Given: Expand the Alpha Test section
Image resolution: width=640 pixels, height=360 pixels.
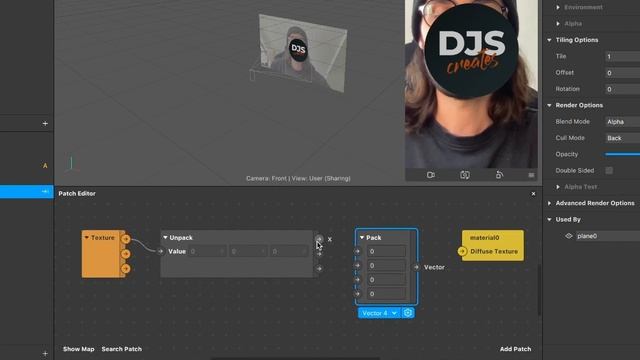Looking at the screenshot, I should (558, 187).
